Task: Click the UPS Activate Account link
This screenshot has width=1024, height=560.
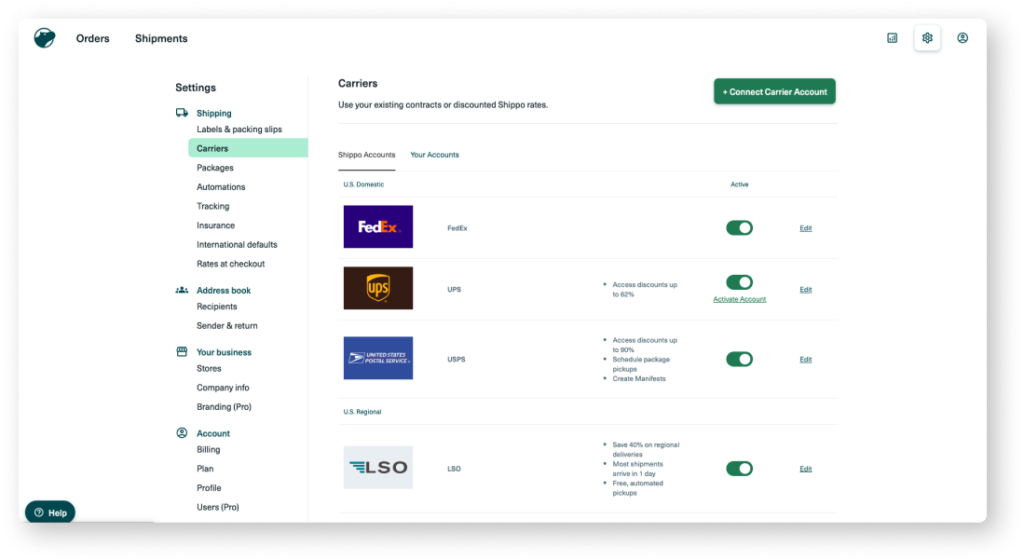Action: 739,299
